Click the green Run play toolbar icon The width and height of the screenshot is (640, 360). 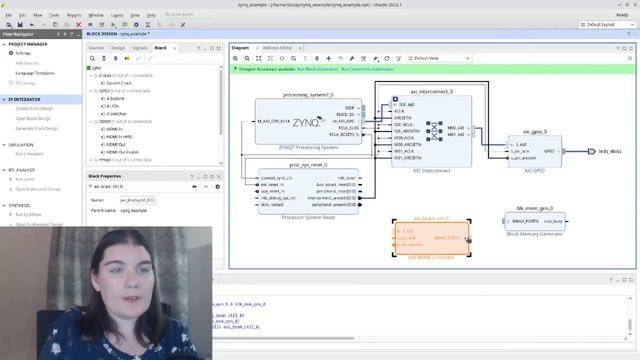click(x=113, y=25)
